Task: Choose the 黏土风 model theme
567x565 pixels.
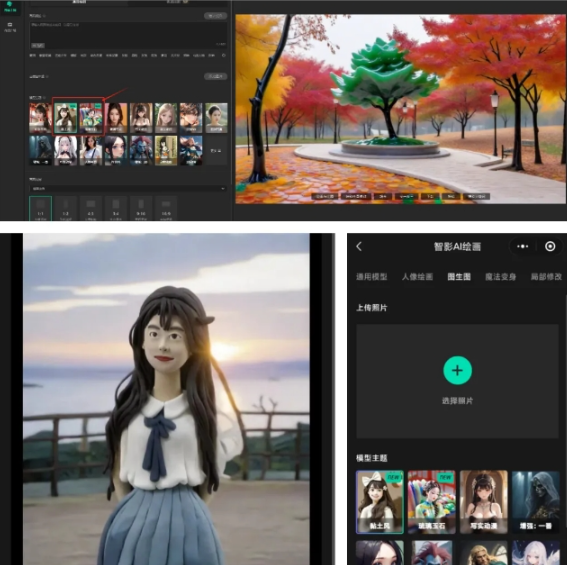Action: click(x=380, y=502)
